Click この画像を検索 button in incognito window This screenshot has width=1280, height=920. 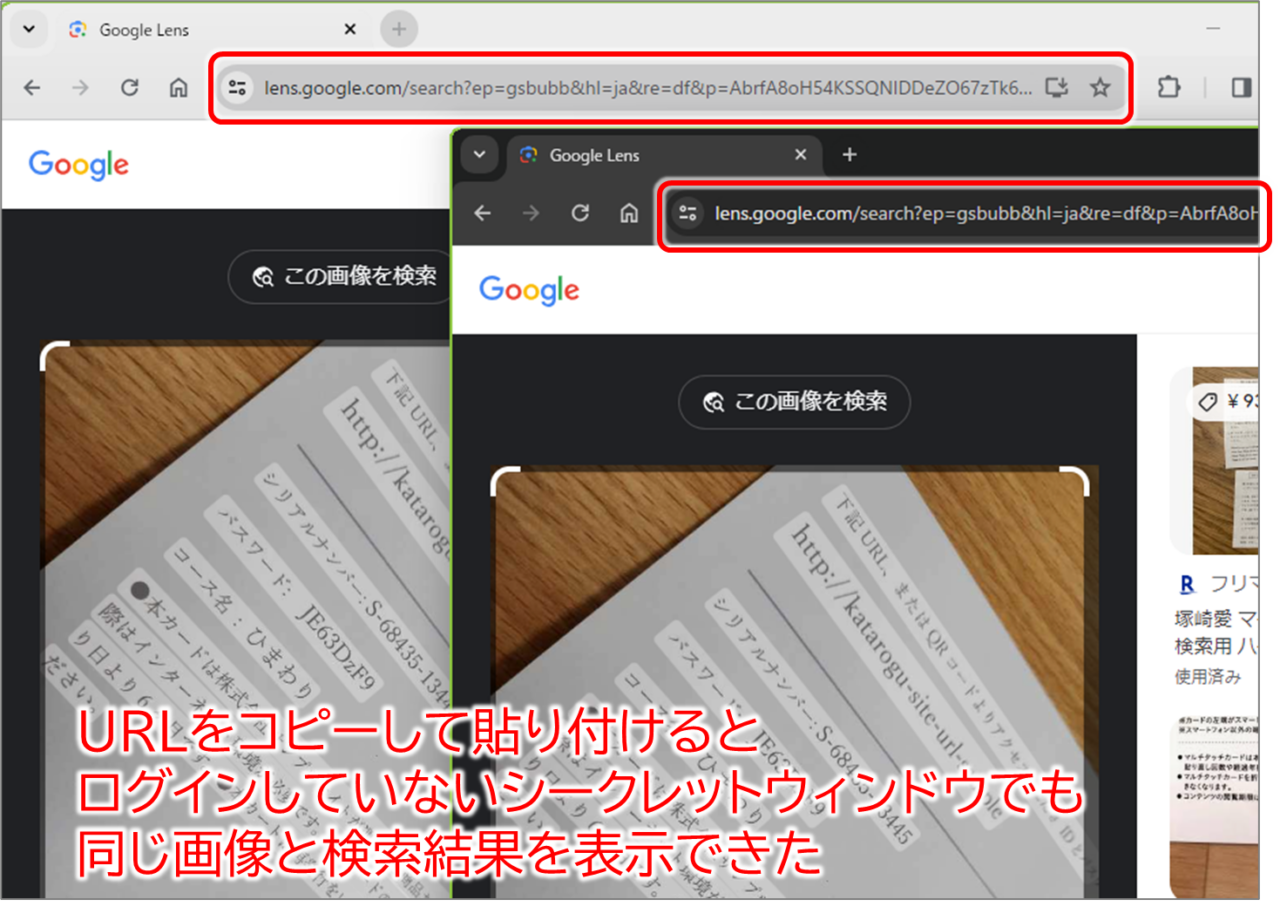pyautogui.click(x=795, y=402)
